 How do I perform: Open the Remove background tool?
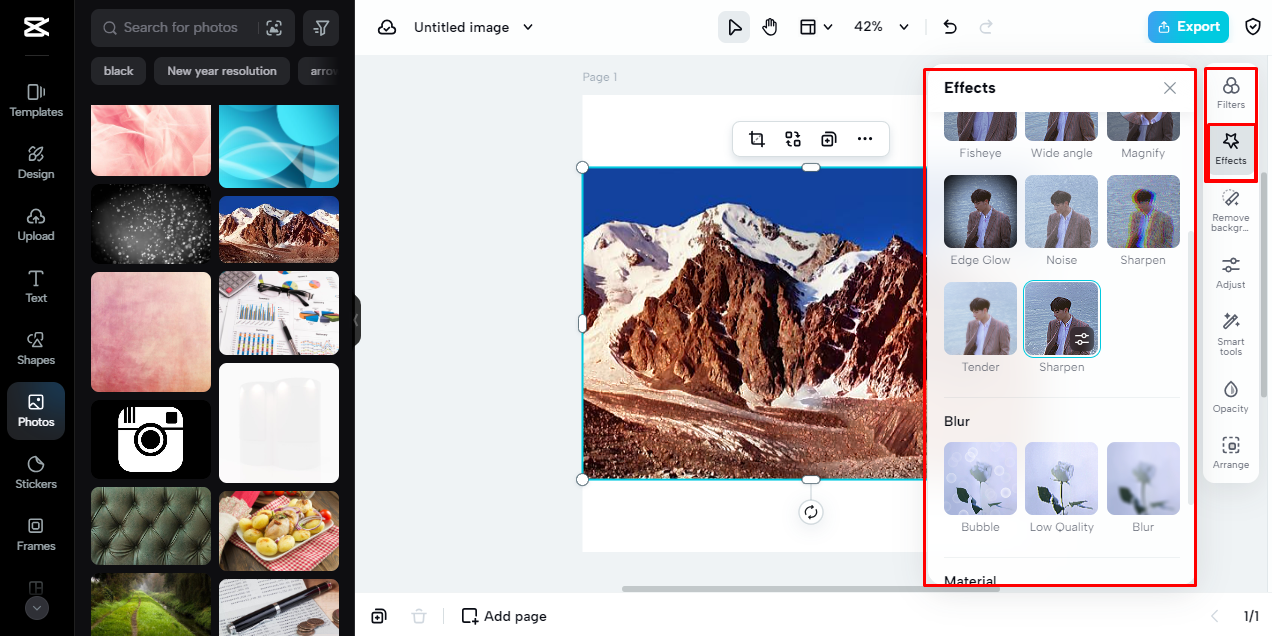pos(1231,210)
